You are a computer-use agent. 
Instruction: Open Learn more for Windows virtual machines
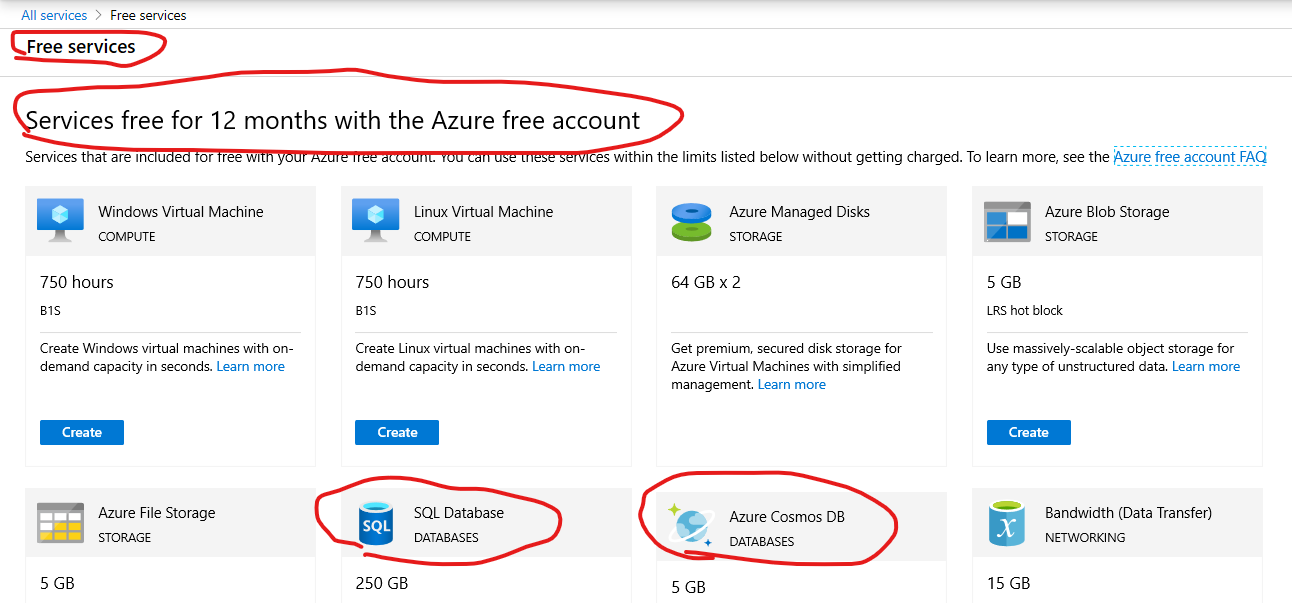coord(251,367)
